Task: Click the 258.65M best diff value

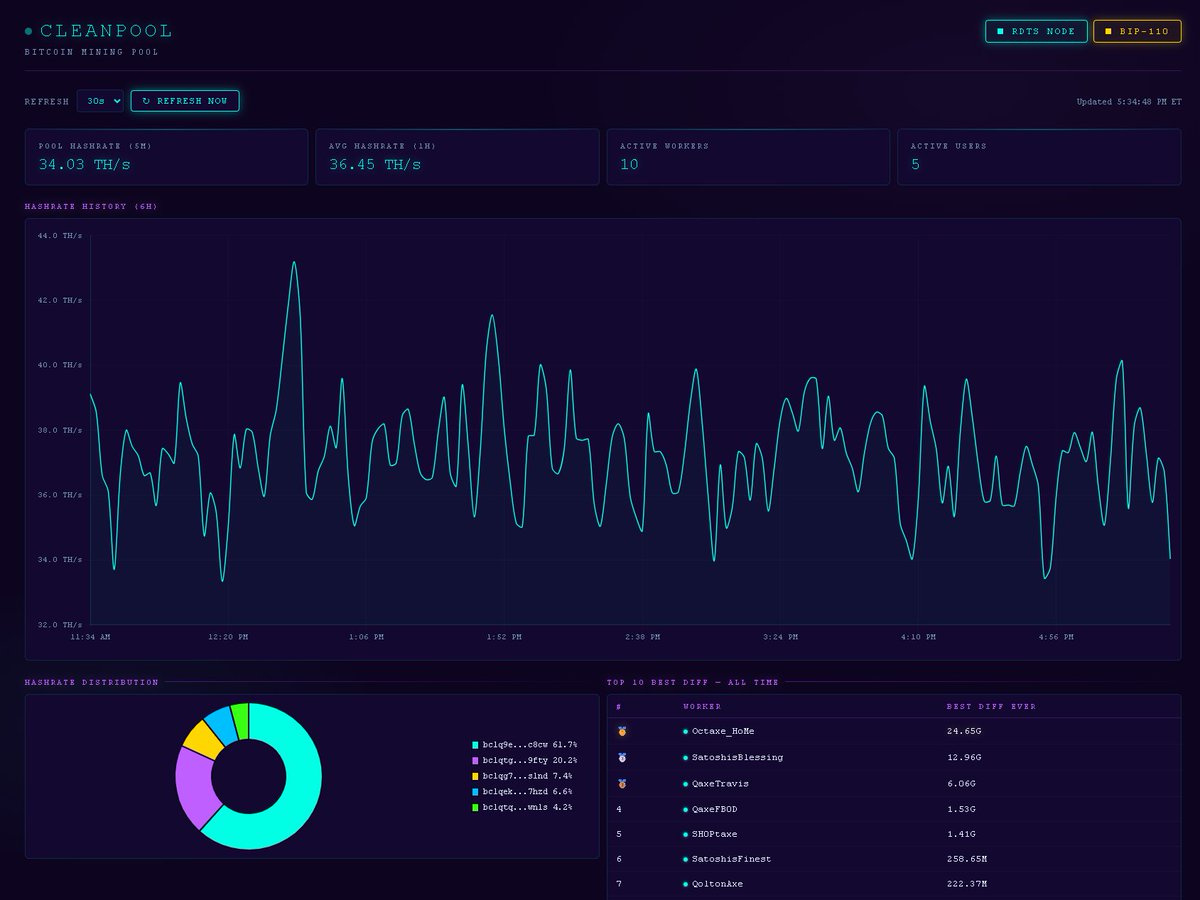Action: [x=966, y=859]
